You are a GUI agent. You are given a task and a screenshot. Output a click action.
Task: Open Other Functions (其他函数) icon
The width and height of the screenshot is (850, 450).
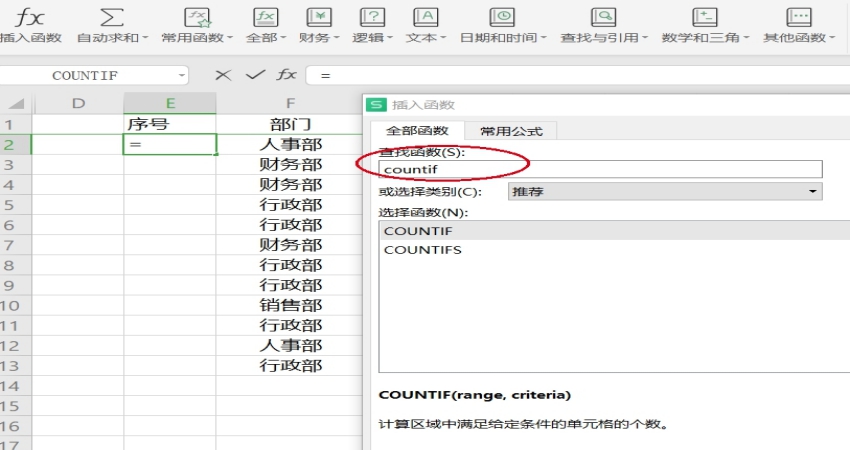799,17
